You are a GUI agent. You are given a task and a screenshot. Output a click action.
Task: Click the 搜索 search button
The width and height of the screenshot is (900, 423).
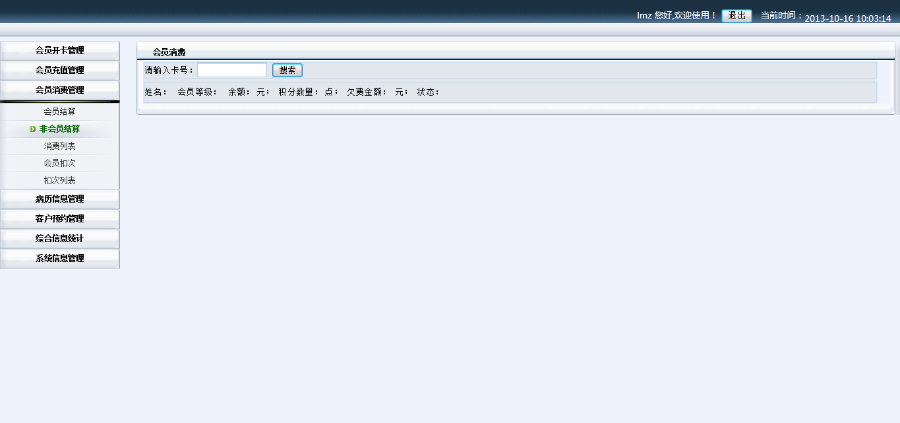coord(288,70)
